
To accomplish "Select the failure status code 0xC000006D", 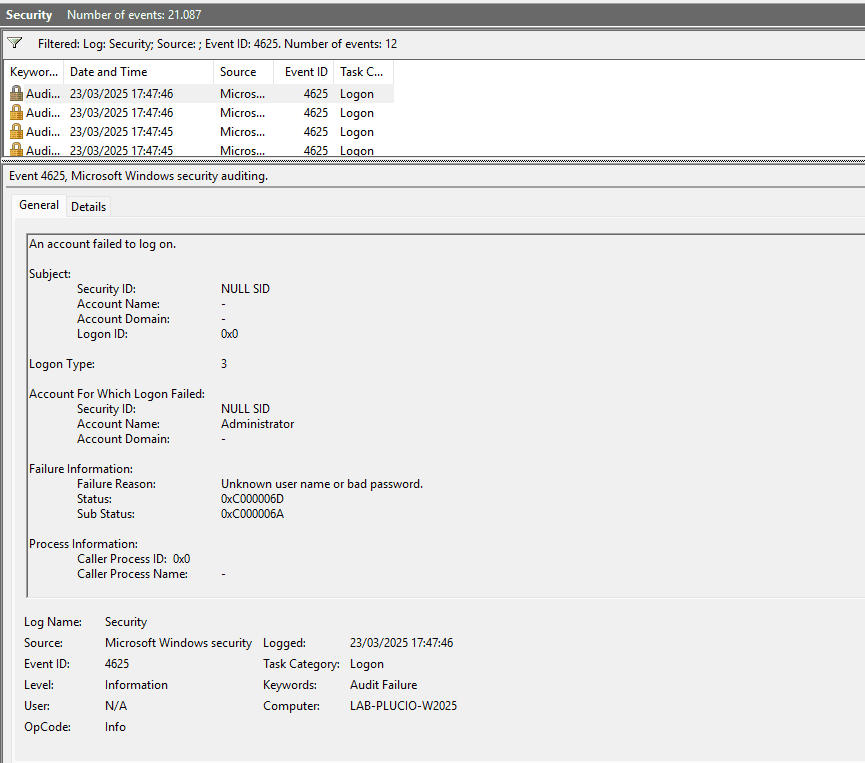I will click(252, 499).
